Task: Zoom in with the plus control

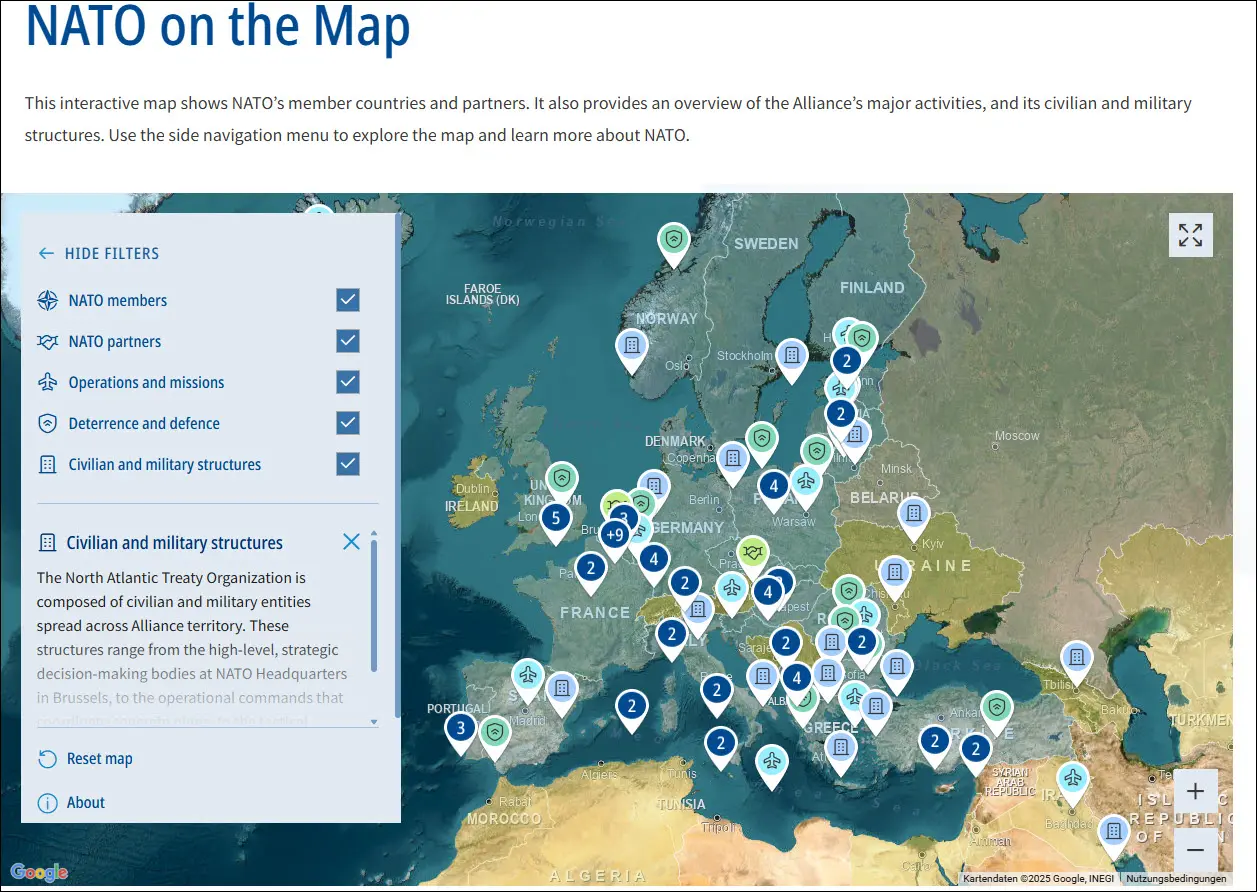Action: click(x=1196, y=790)
